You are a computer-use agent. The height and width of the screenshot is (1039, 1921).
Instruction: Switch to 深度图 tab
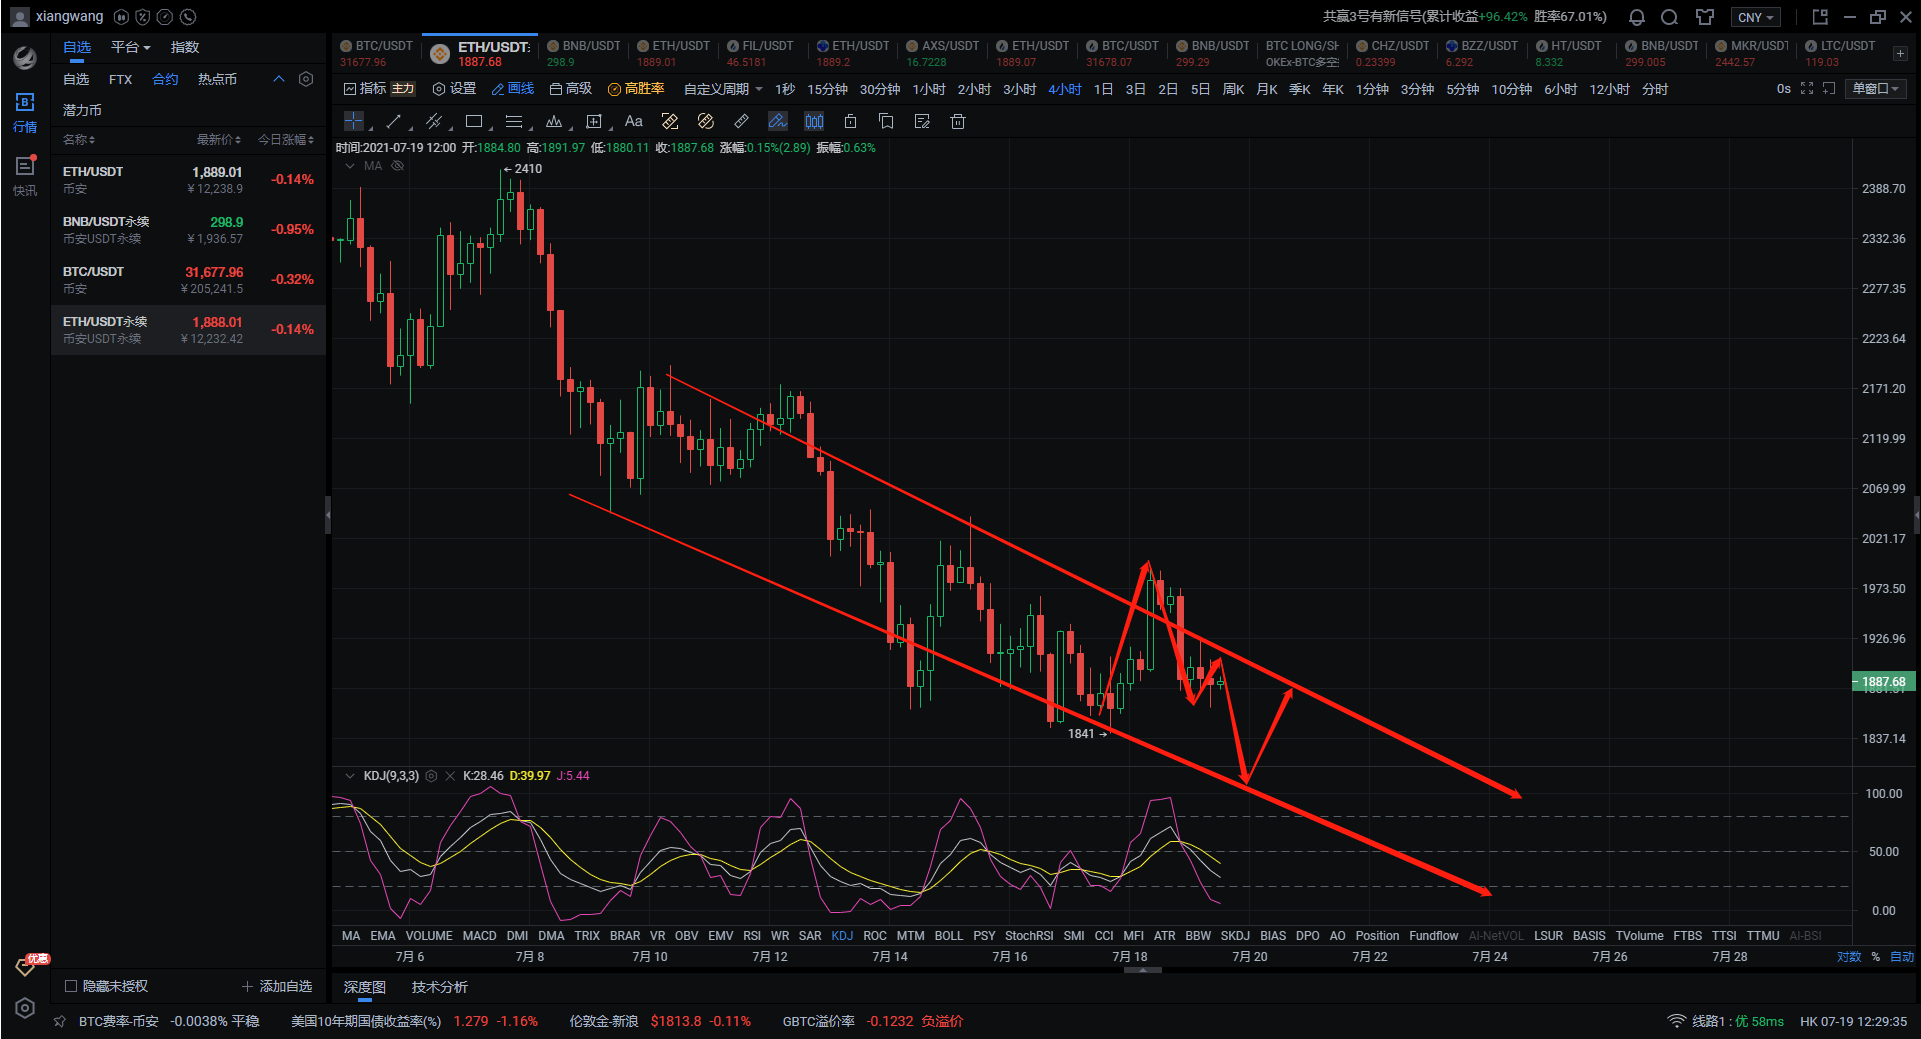[x=365, y=987]
